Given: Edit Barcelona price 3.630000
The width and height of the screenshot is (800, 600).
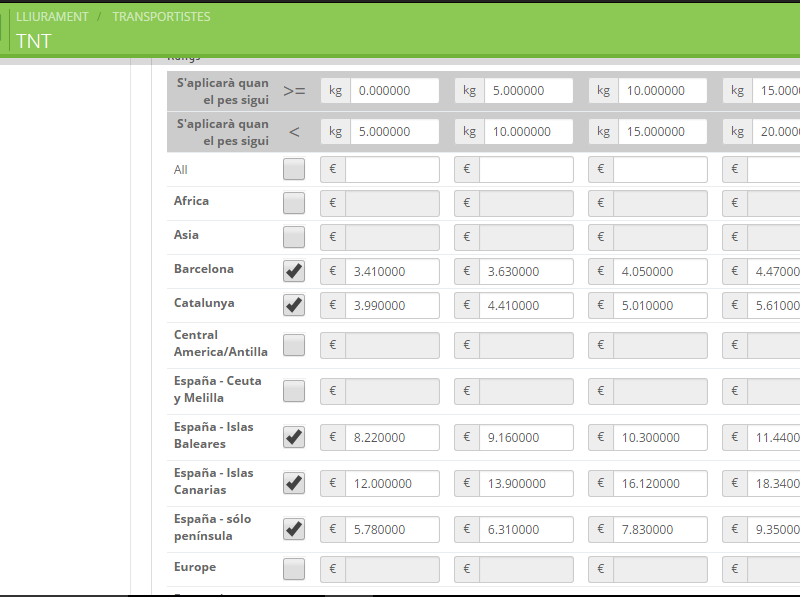Looking at the screenshot, I should [526, 271].
